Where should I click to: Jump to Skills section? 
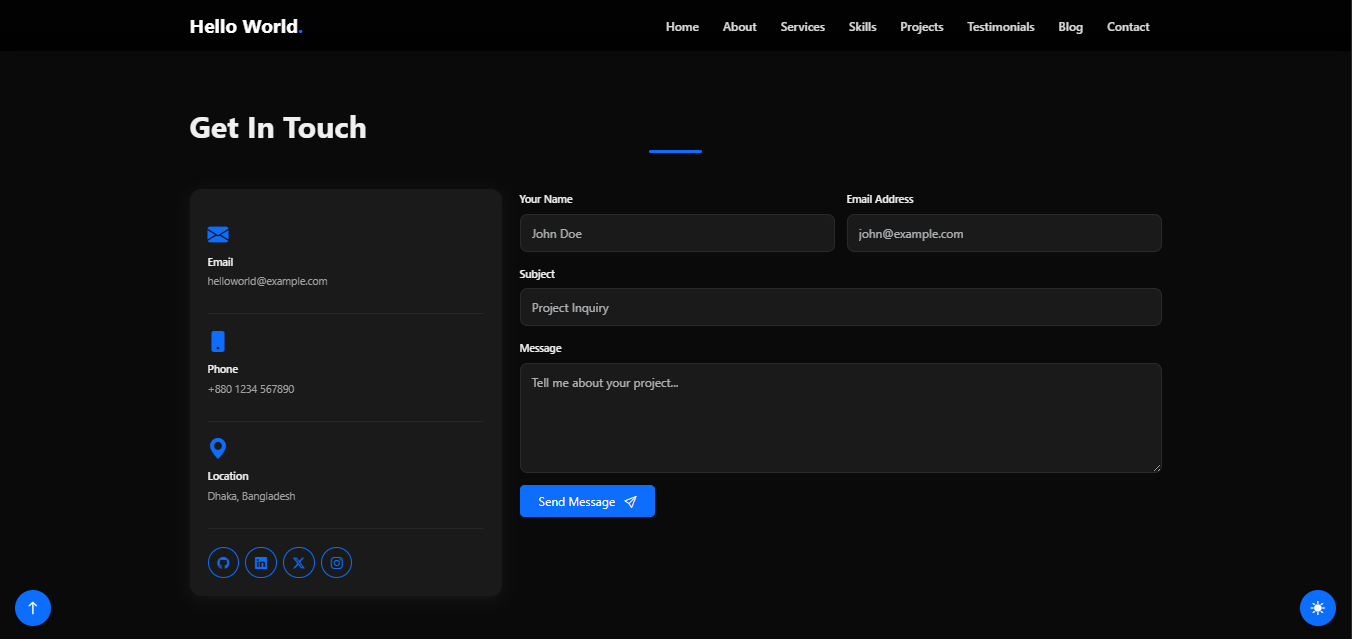tap(863, 27)
